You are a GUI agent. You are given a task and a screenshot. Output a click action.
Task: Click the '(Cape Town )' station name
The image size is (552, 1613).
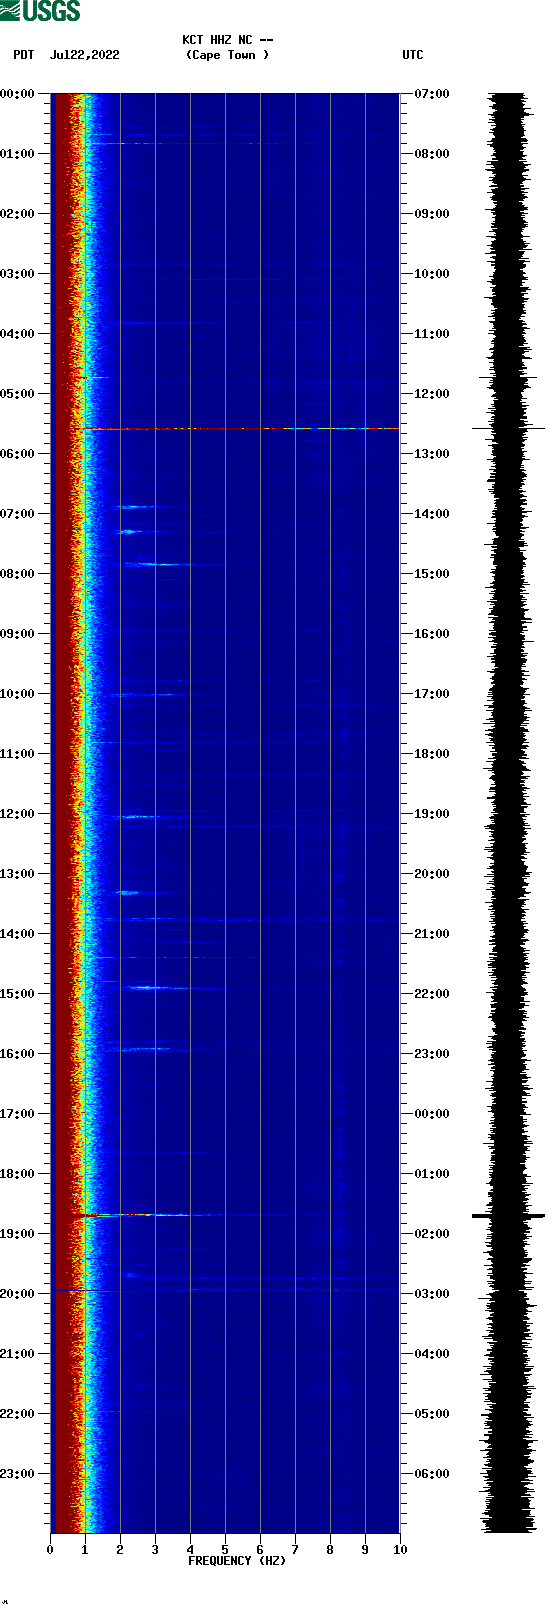[228, 55]
